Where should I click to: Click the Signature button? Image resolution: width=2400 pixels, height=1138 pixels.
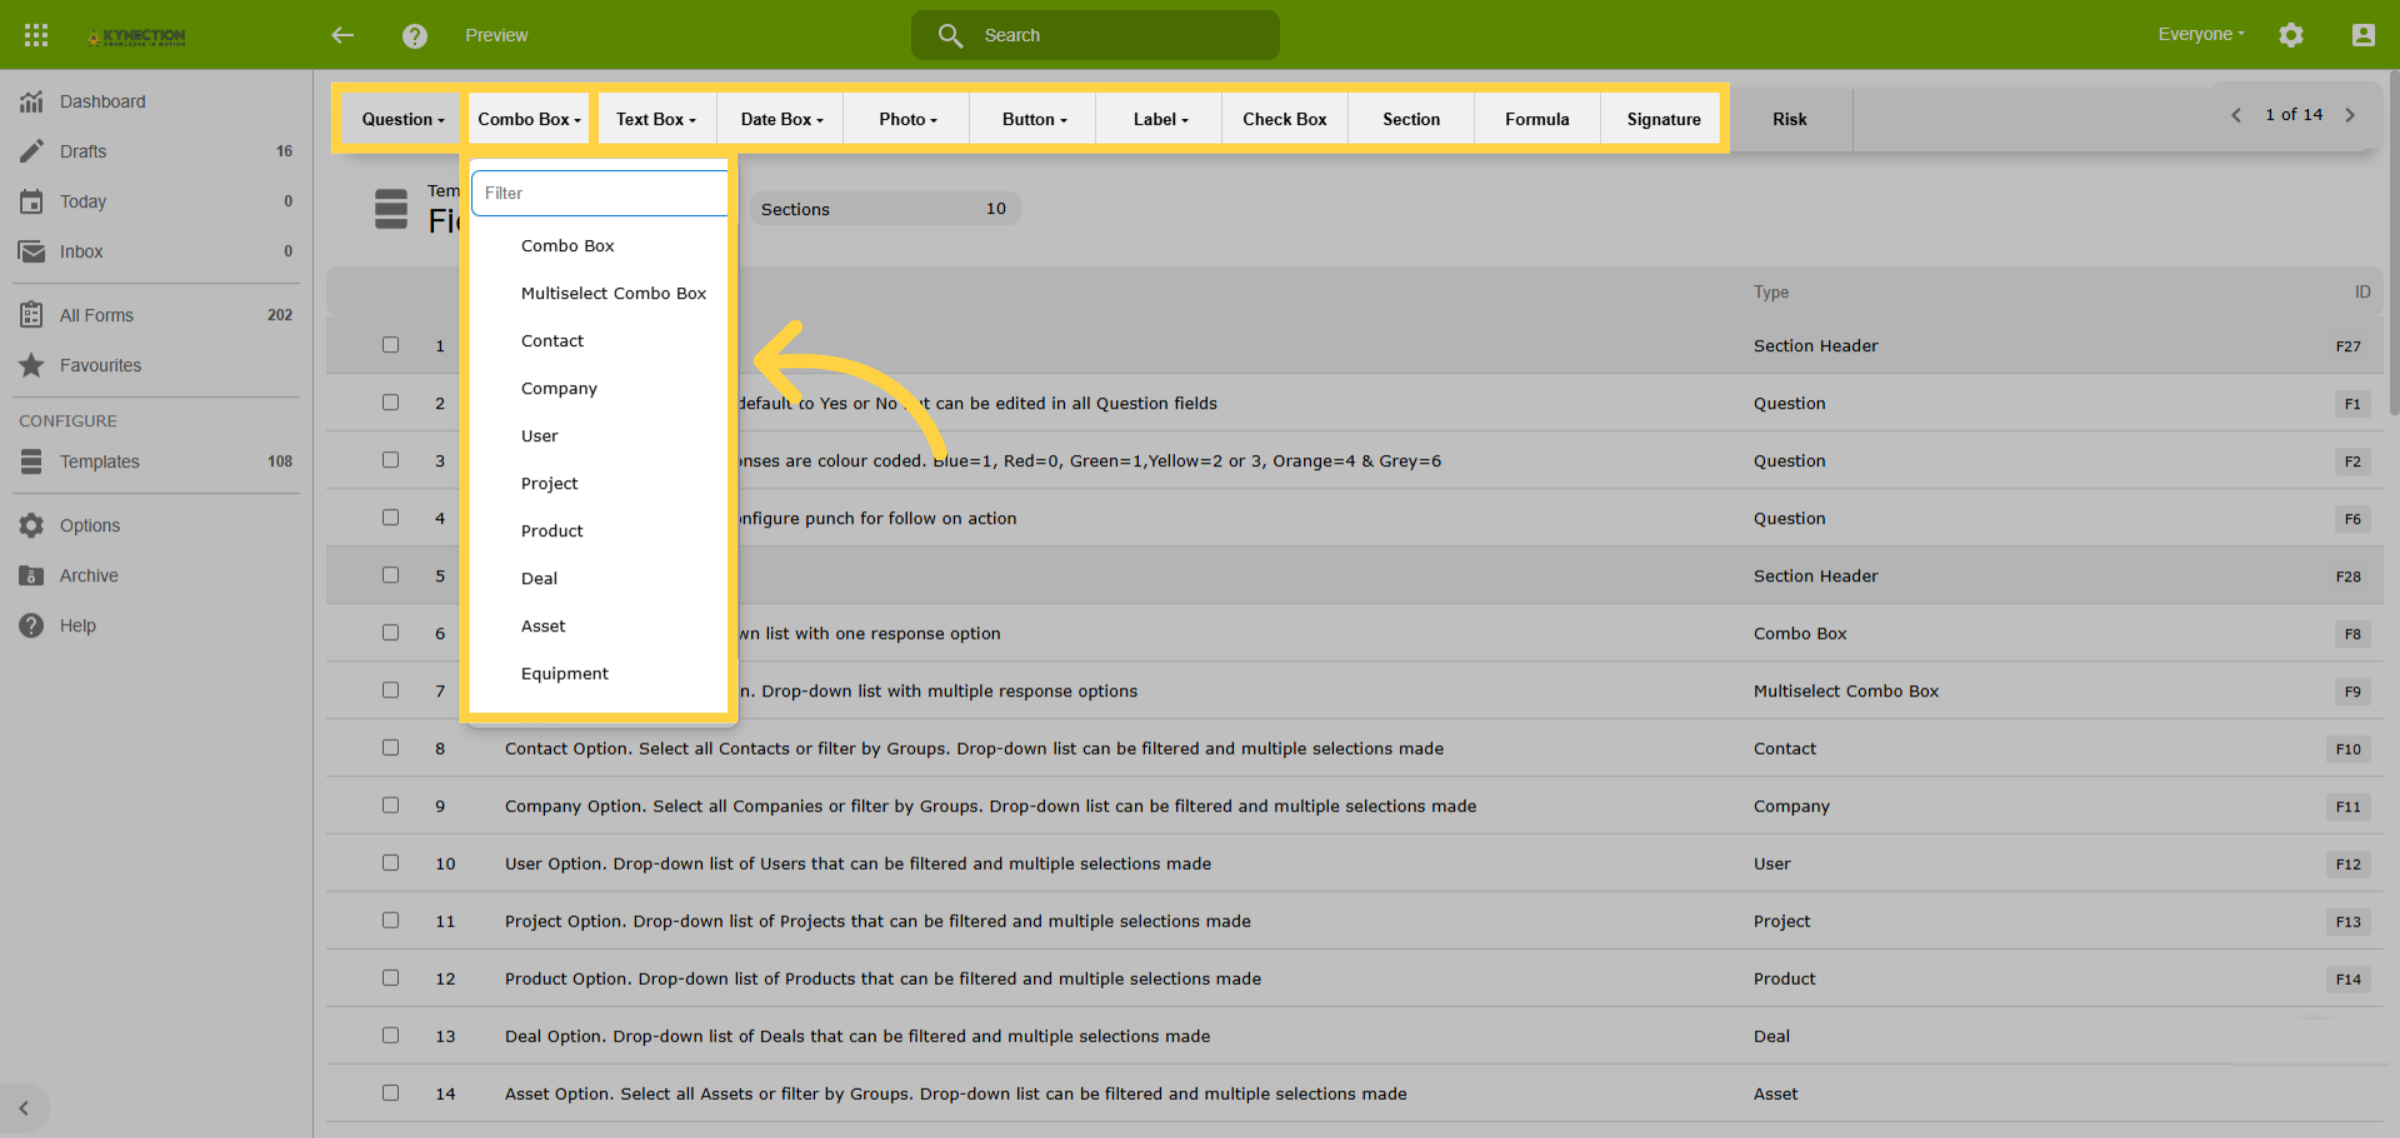[1663, 119]
